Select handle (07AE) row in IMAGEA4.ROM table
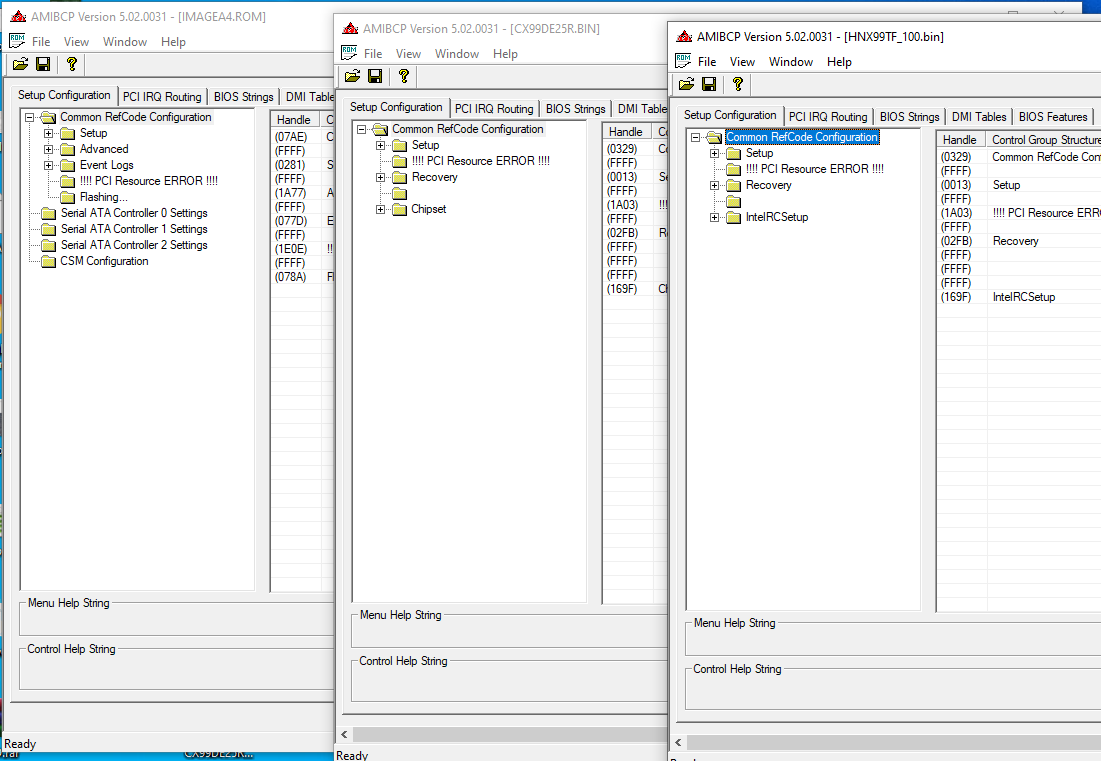Viewport: 1101px width, 761px height. [x=303, y=137]
